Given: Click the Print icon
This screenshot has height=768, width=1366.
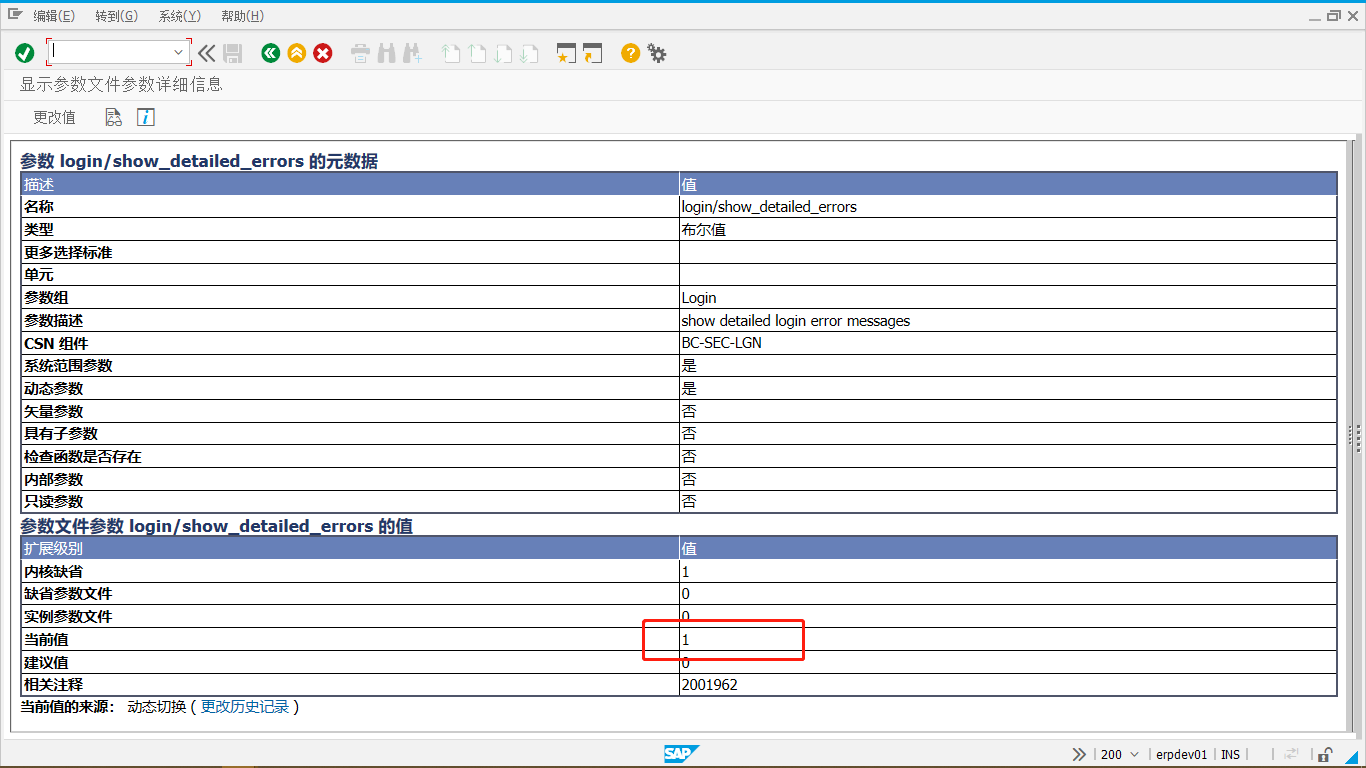Looking at the screenshot, I should coord(360,53).
